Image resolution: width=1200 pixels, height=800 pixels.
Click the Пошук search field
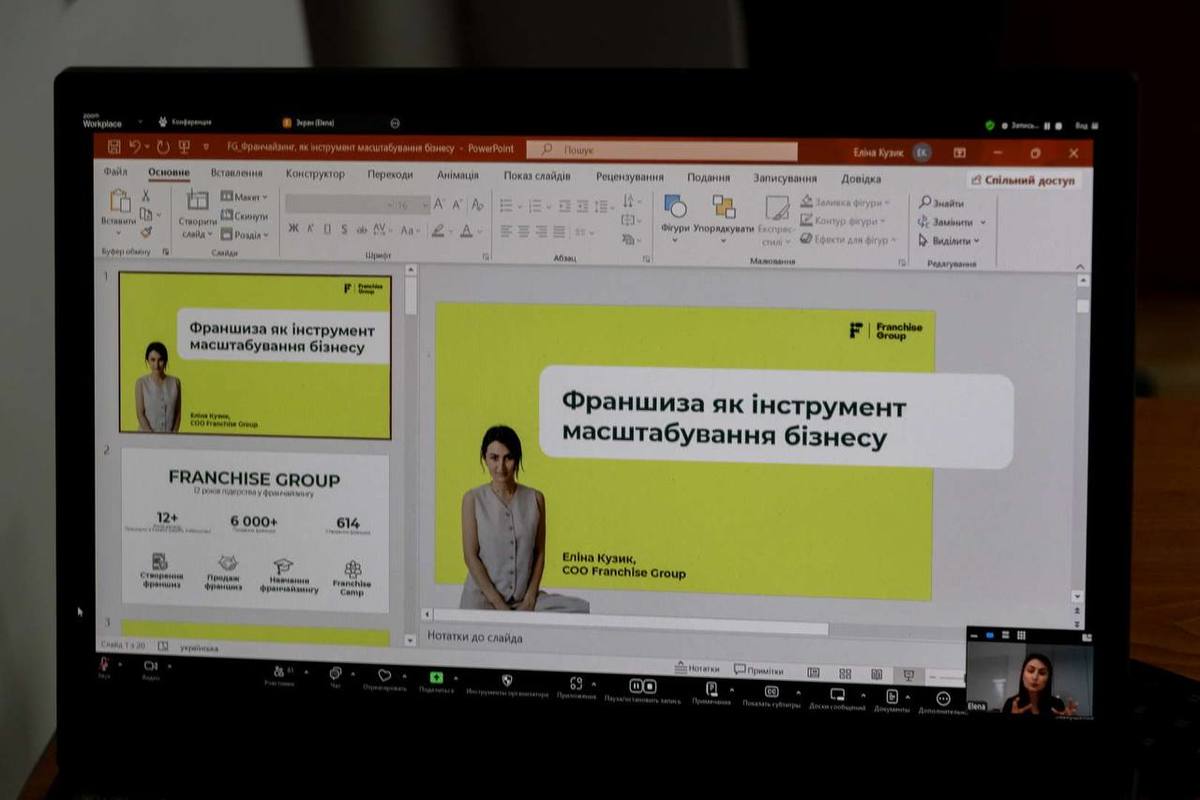click(x=662, y=150)
